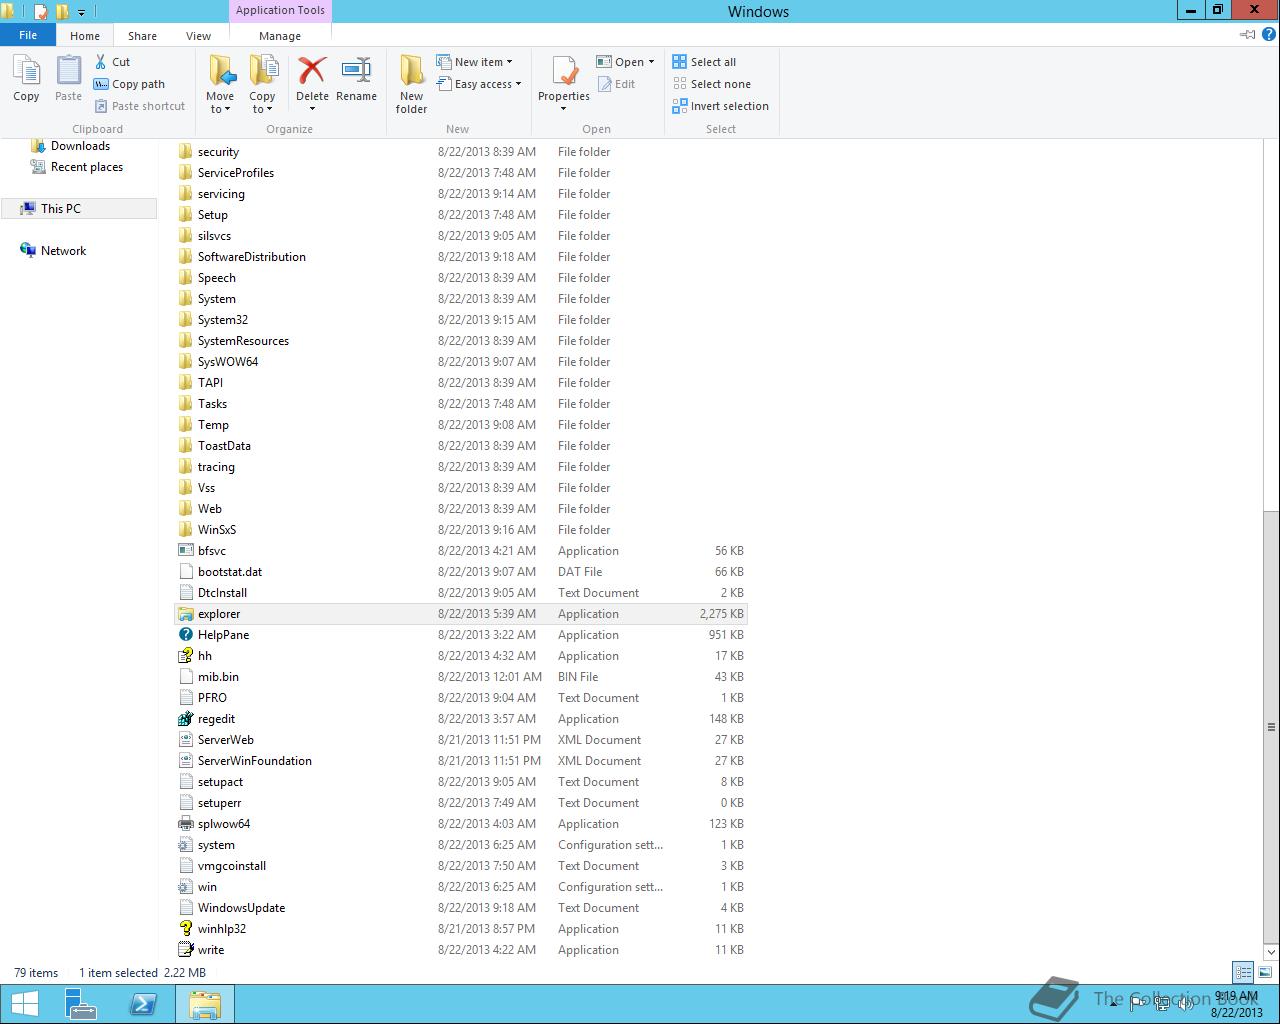Open the New item dropdown
1280x1024 pixels.
click(x=509, y=62)
